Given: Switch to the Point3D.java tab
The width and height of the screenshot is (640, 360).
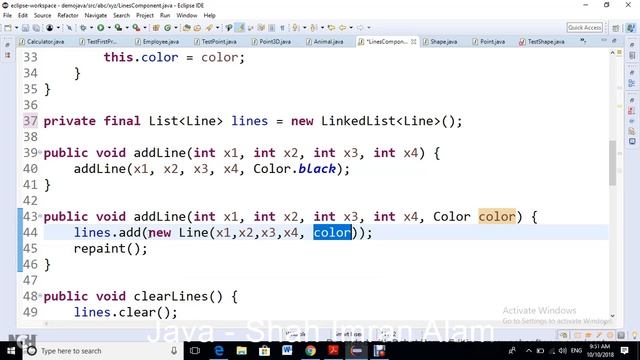Looking at the screenshot, I should (271, 42).
